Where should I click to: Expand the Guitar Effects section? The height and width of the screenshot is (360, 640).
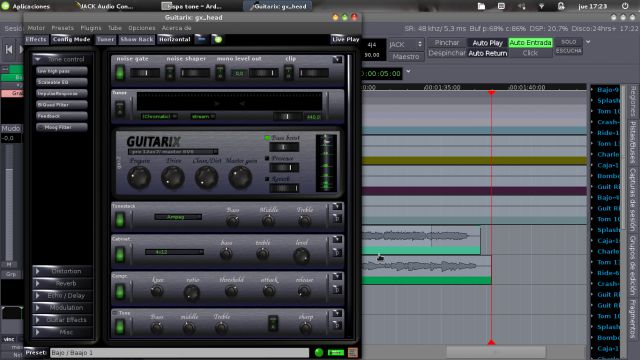click(62, 320)
